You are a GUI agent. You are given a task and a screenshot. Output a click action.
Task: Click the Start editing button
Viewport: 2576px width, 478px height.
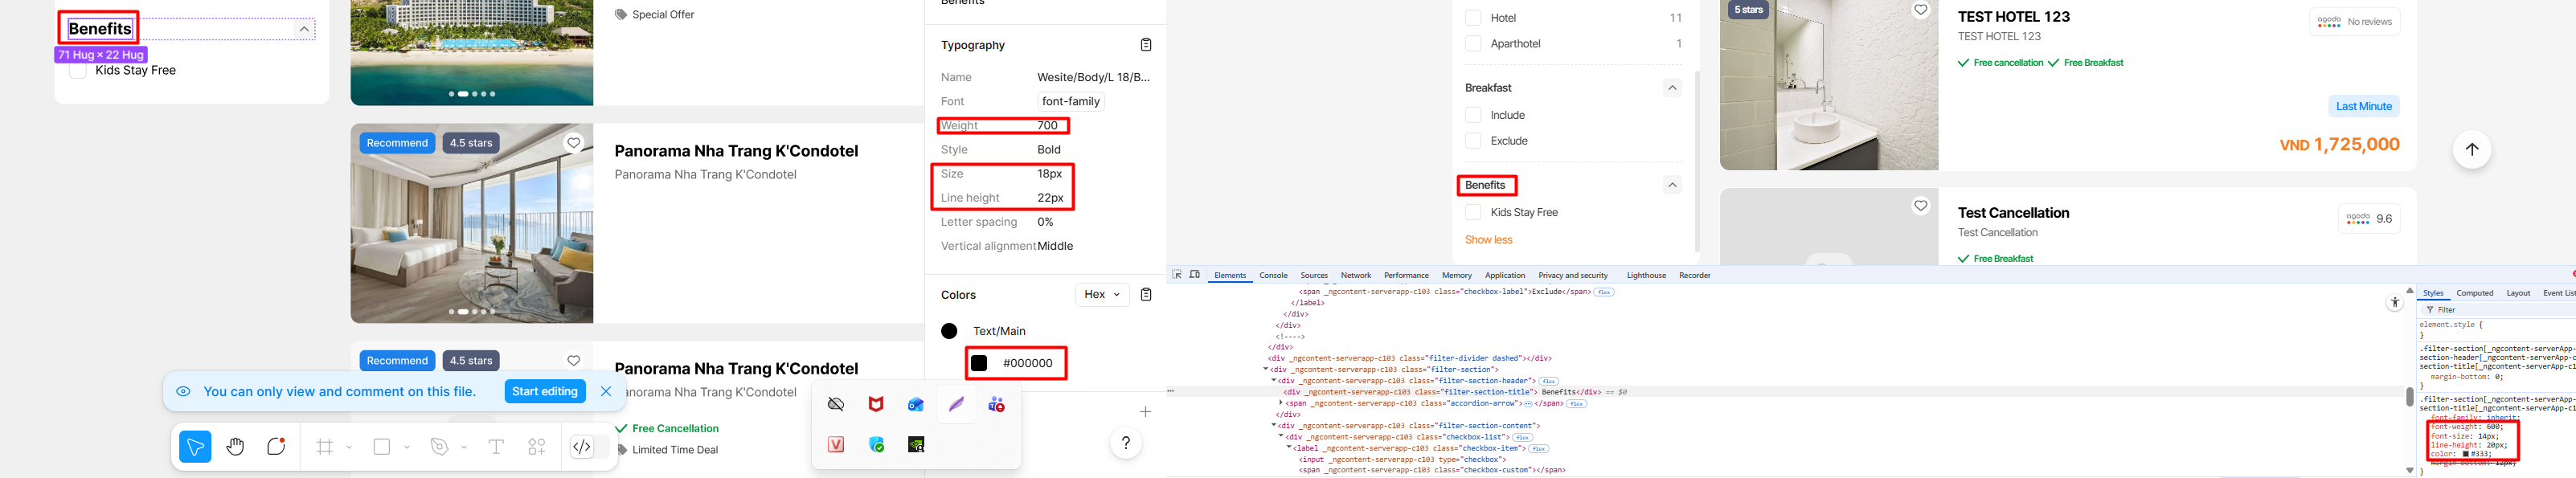(x=545, y=391)
